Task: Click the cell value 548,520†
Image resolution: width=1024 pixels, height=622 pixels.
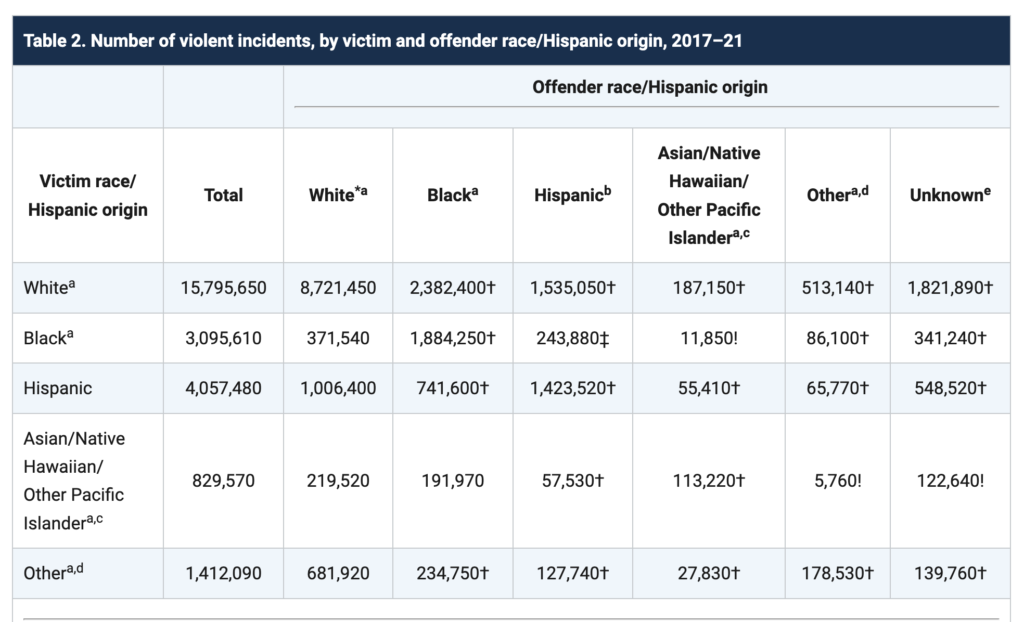Action: (950, 389)
